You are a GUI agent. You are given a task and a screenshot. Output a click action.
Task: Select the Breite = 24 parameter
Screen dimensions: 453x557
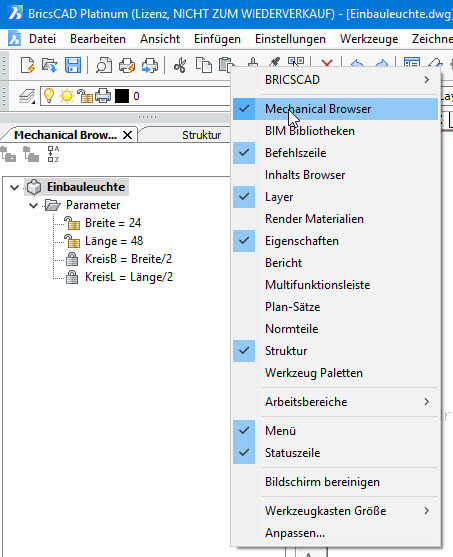[x=113, y=223]
